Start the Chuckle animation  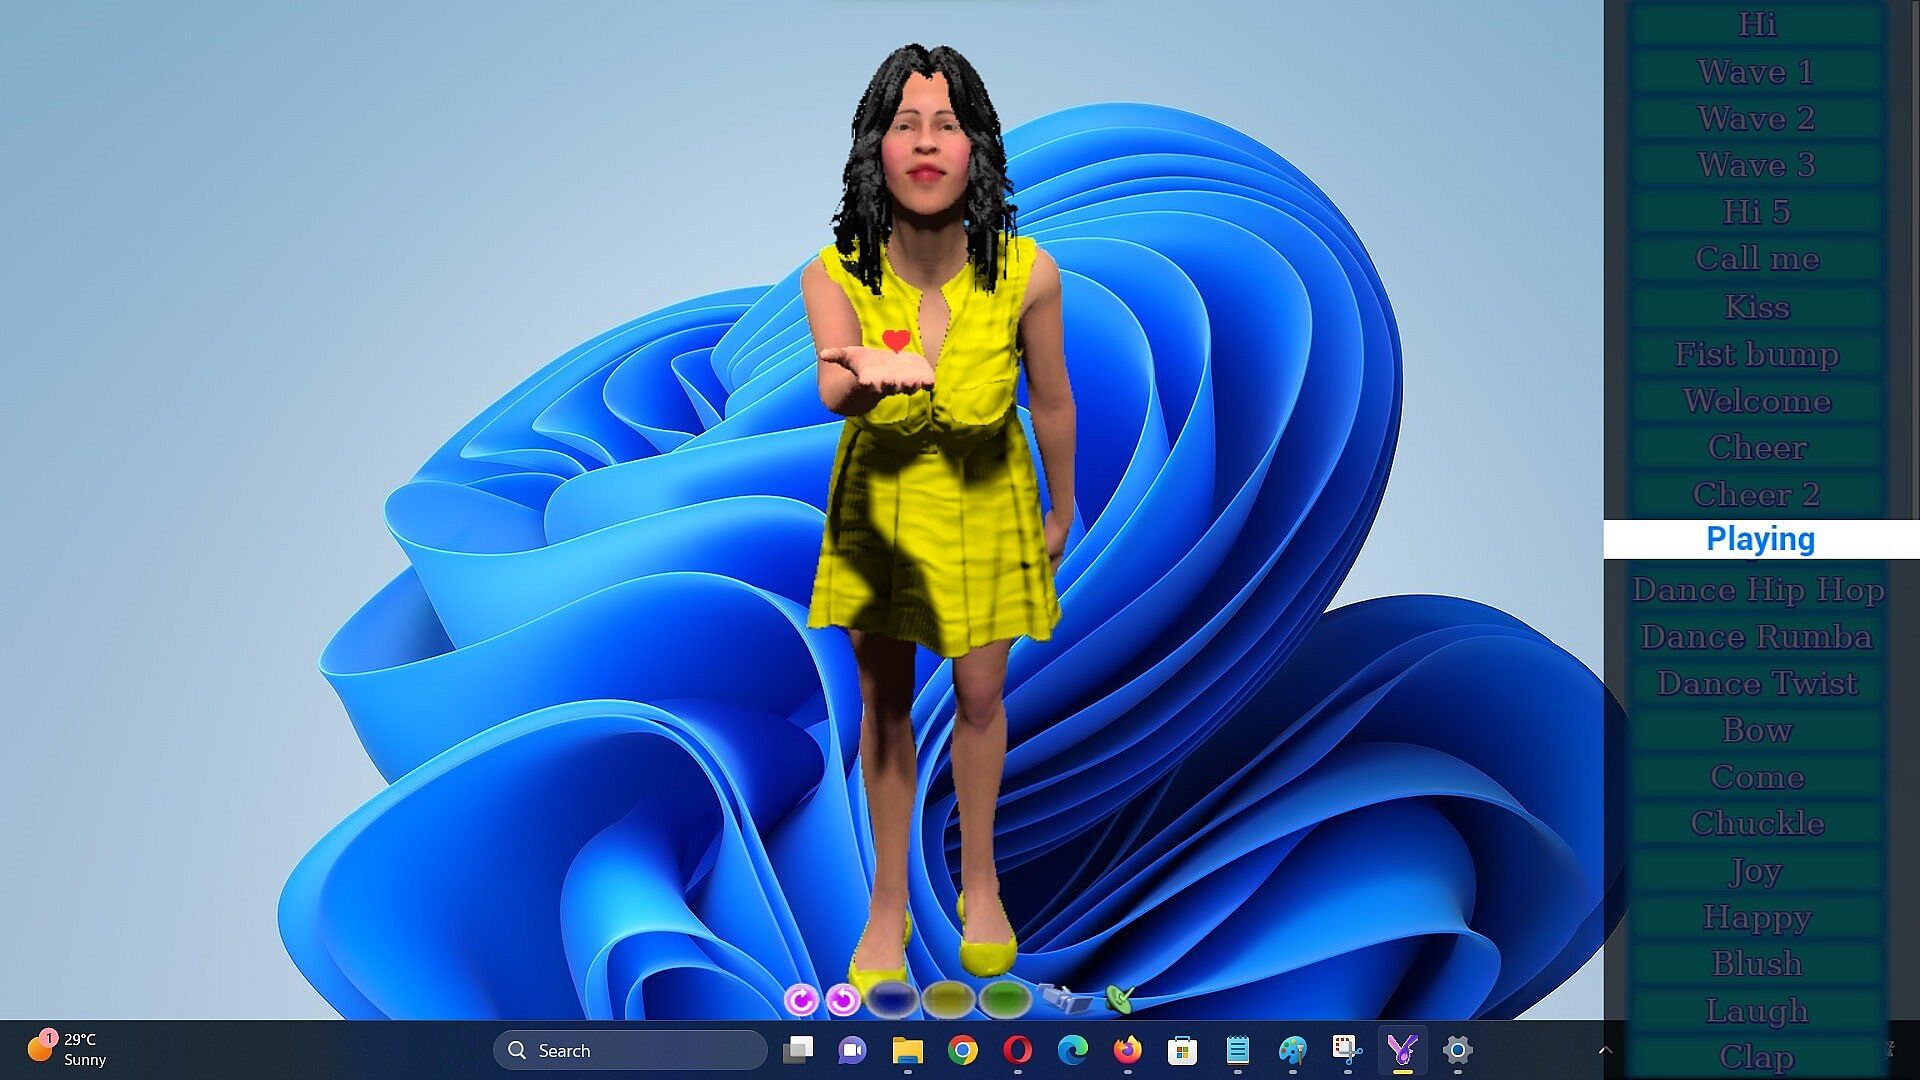click(1756, 824)
